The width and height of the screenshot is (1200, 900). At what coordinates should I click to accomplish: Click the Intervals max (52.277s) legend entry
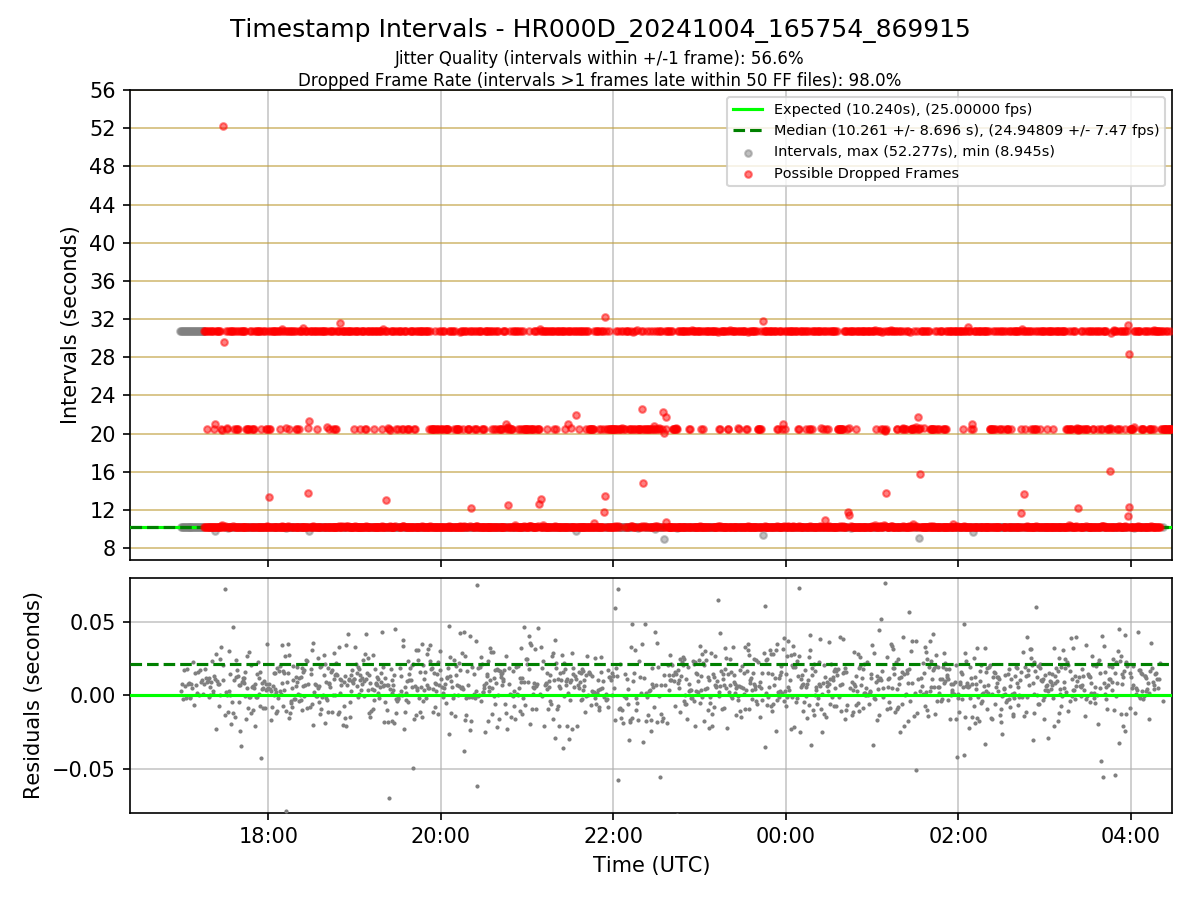pyautogui.click(x=914, y=151)
